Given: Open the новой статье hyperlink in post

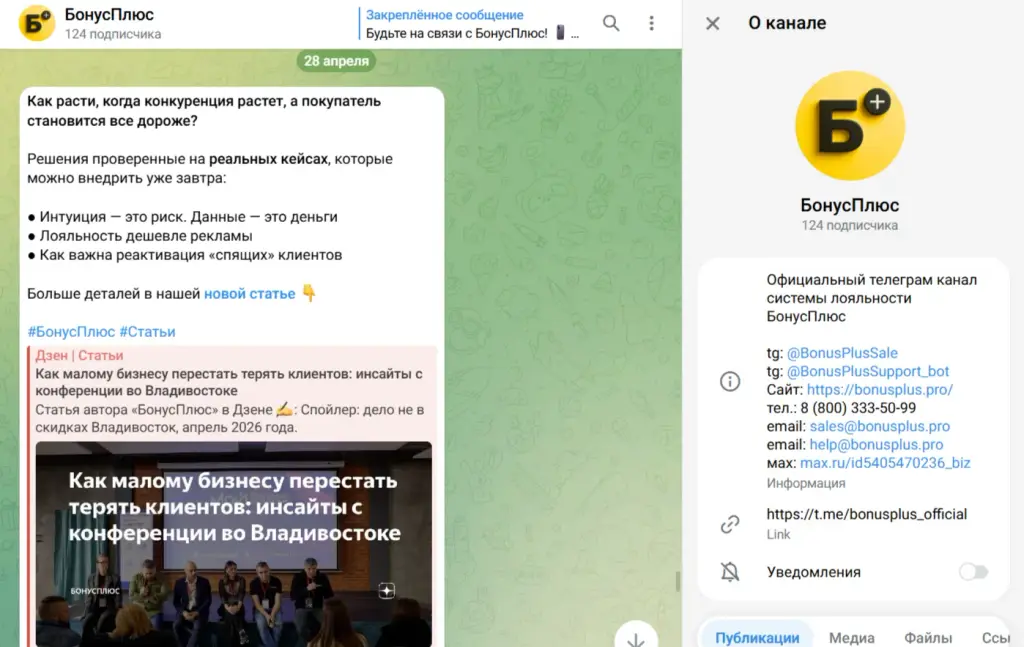Looking at the screenshot, I should [249, 294].
